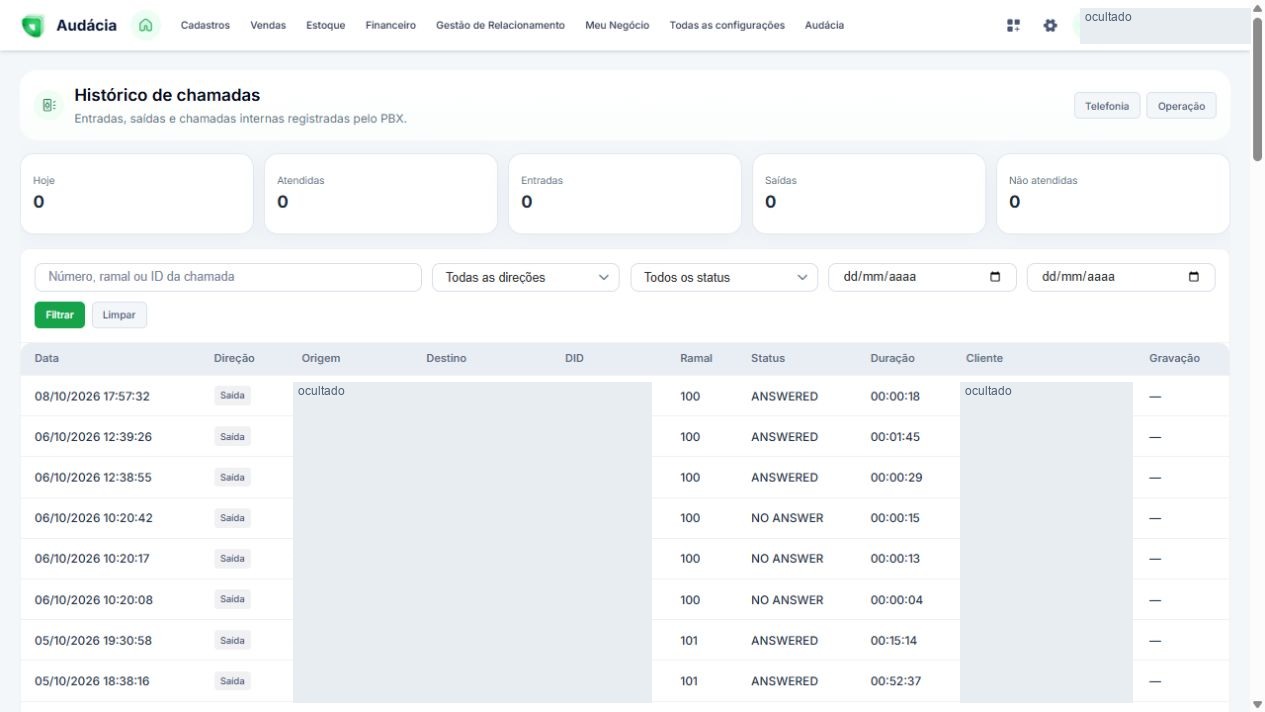
Task: Click the first dd/mm/aaaa date field
Action: pos(922,277)
